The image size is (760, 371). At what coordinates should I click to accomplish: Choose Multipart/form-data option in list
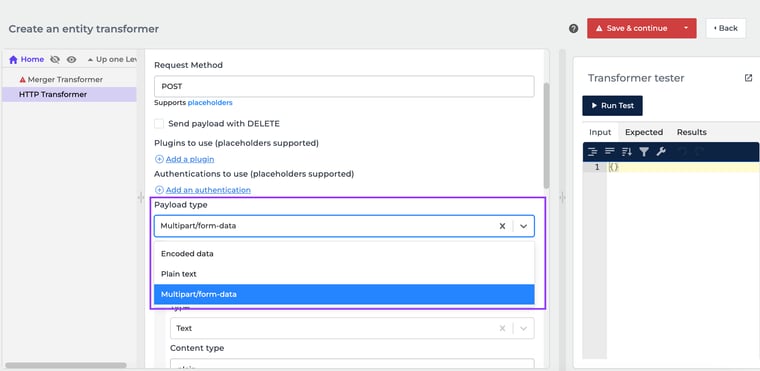[344, 294]
